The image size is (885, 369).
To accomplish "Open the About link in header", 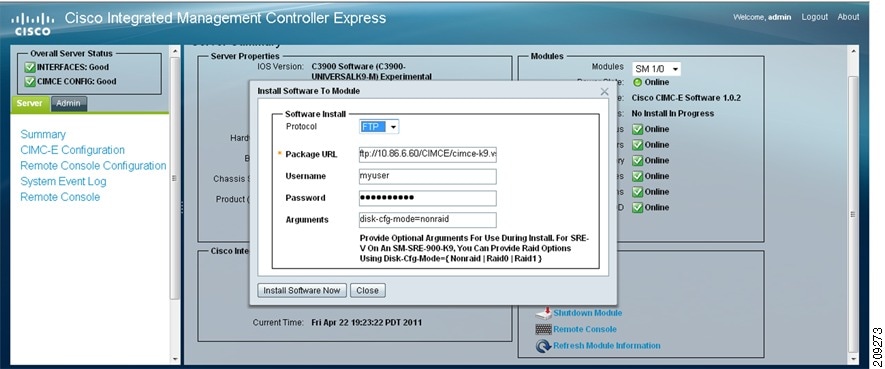I will pyautogui.click(x=848, y=17).
